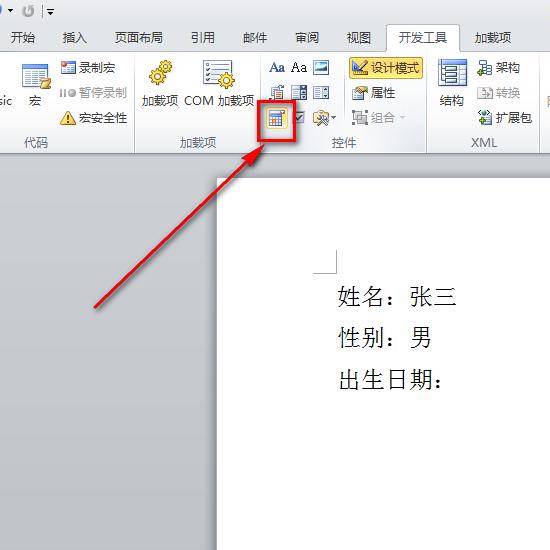Switch to the 审阅 tab

coord(307,38)
